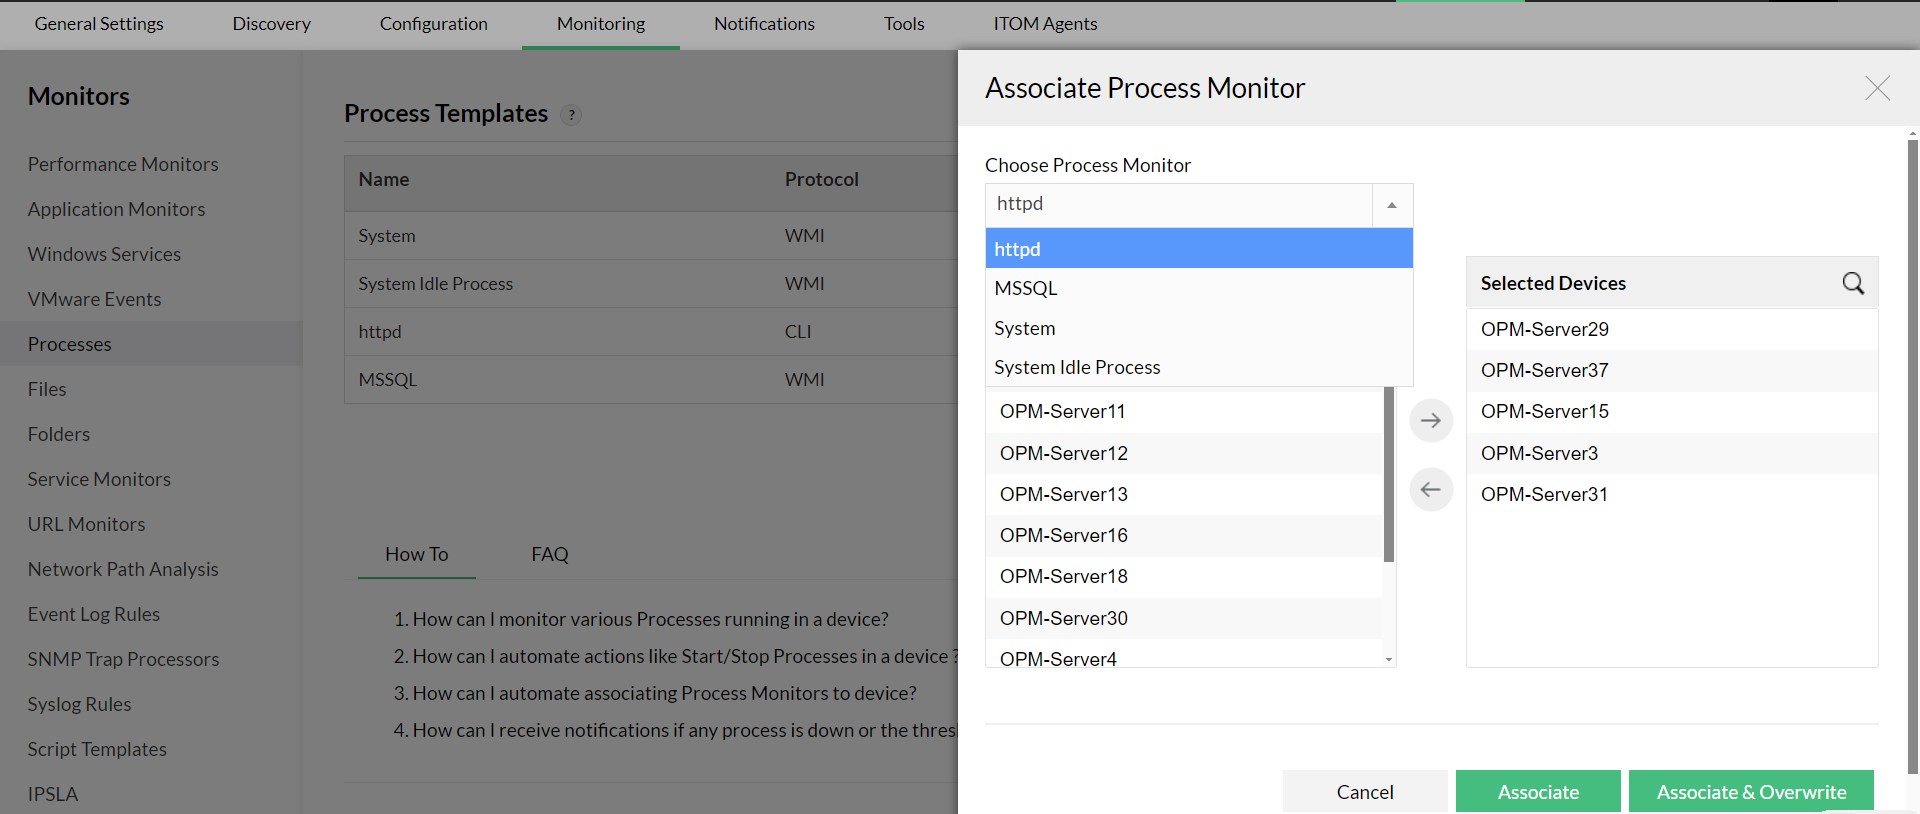Open Windows Services in the sidebar

[x=104, y=254]
